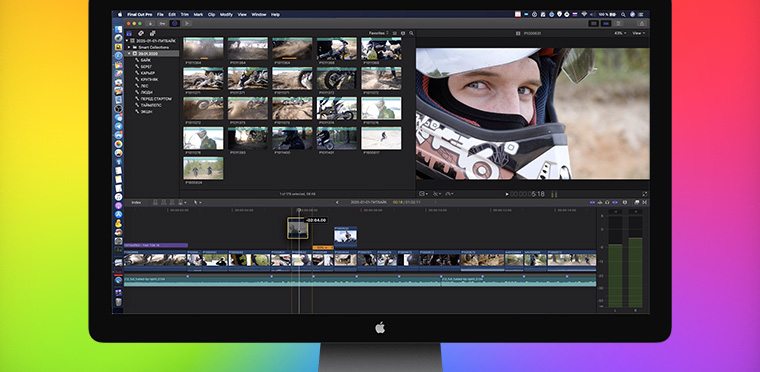Toggle timeline snapping
Image resolution: width=760 pixels, height=372 pixels.
(615, 202)
